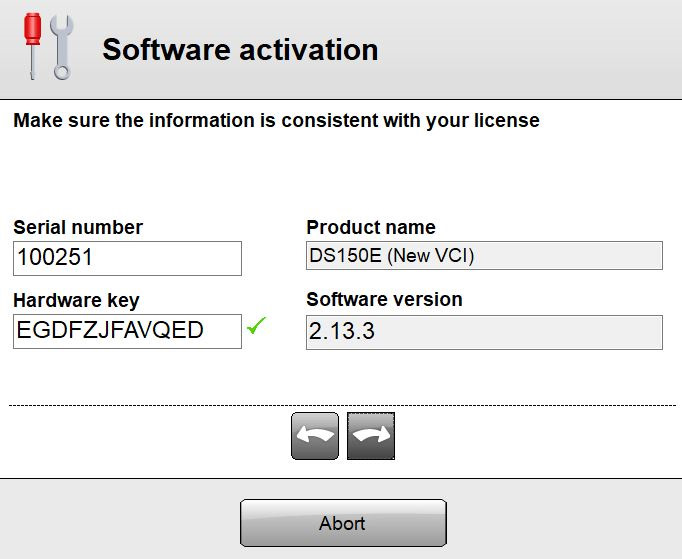Click the gray footer bar left of Abort
Viewport: 682px width, 559px height.
tap(120, 522)
